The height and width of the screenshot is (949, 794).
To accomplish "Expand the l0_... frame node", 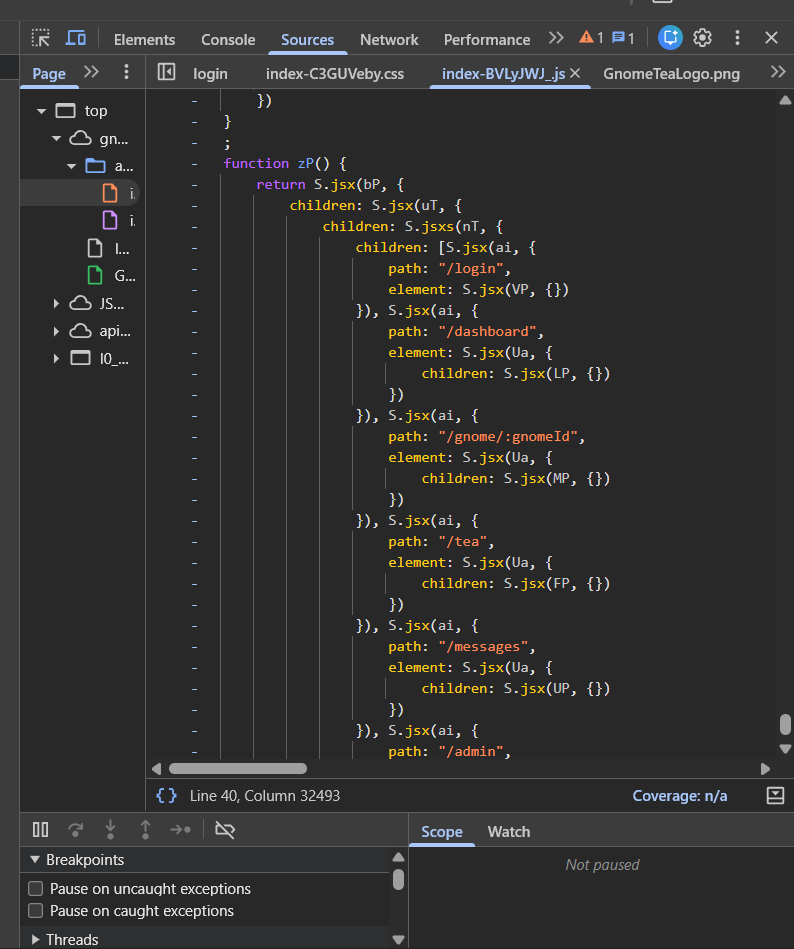I will tap(56, 358).
